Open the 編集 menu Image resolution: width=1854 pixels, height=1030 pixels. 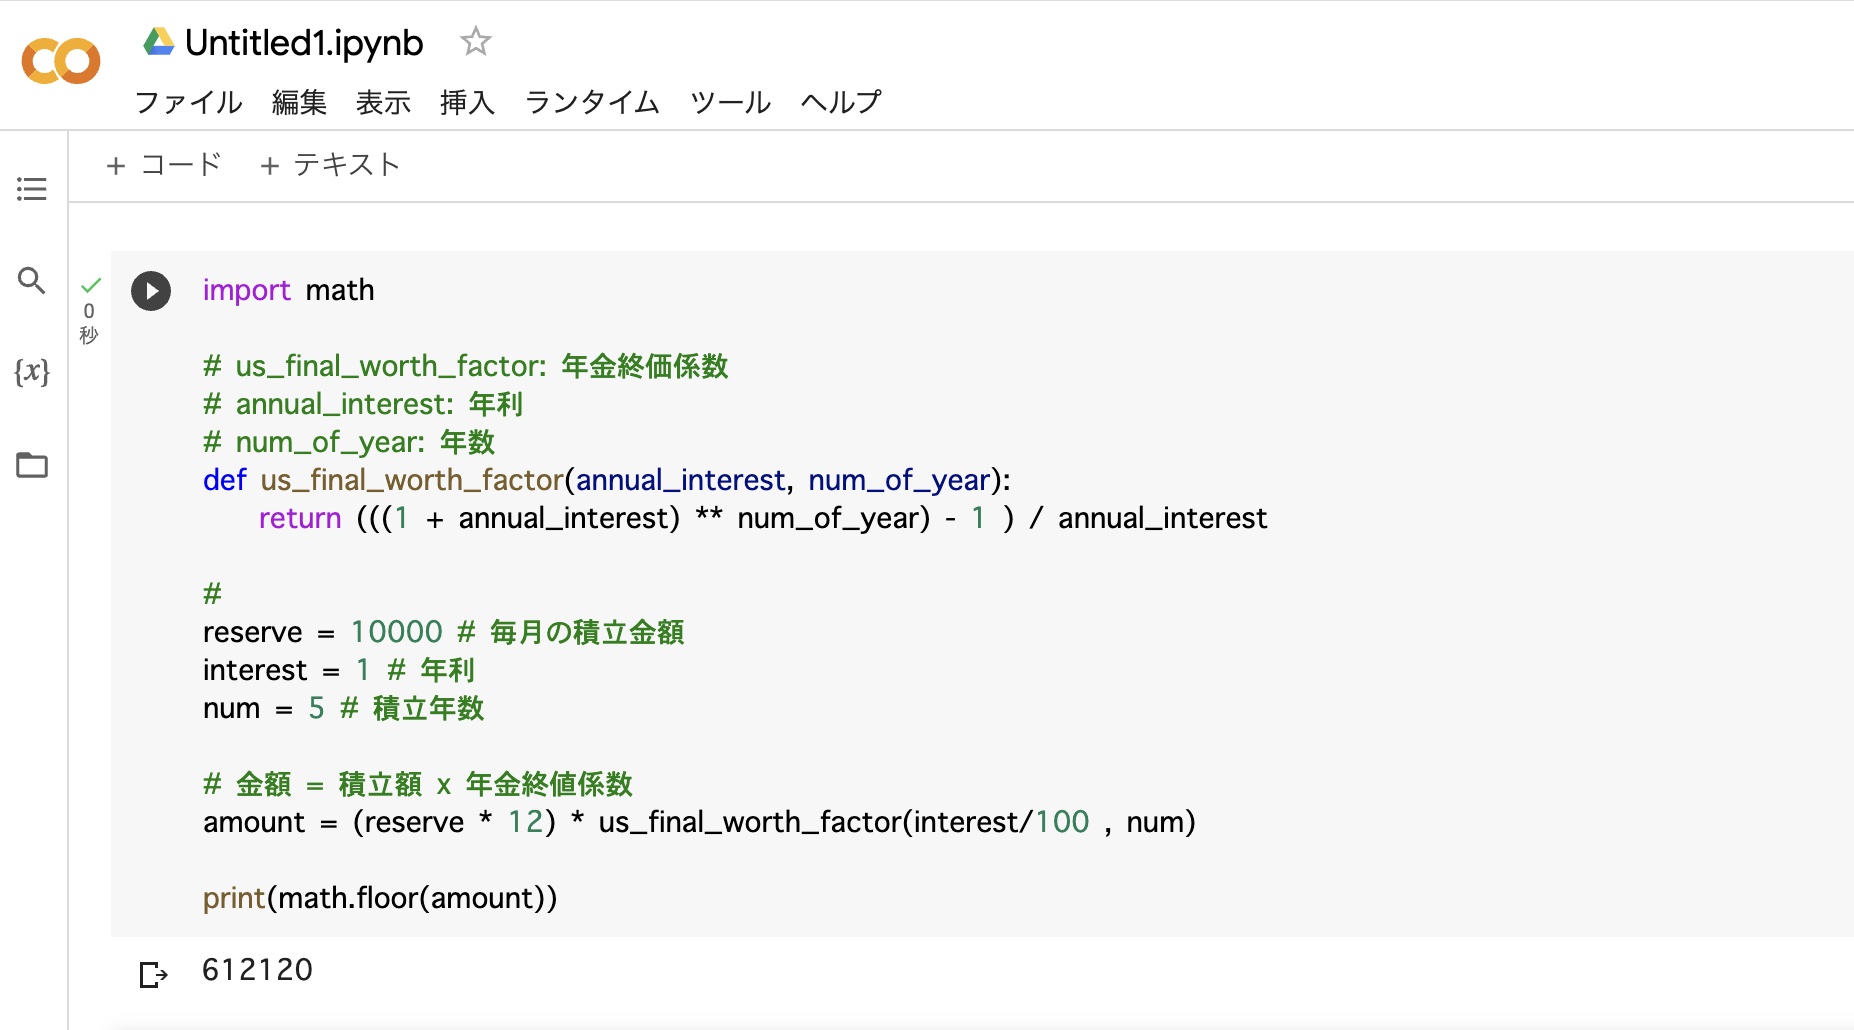pos(298,102)
